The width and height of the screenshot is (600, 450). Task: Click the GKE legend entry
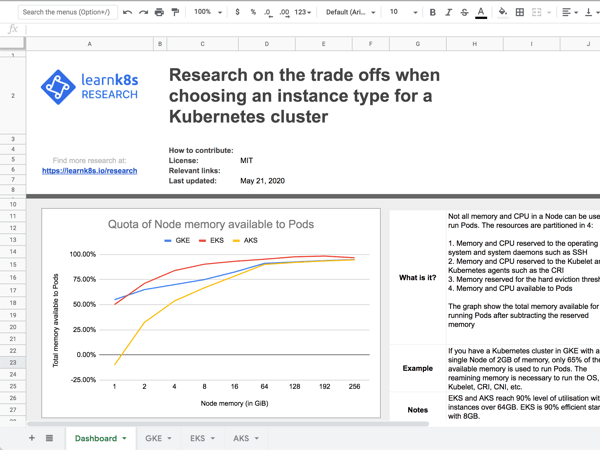[x=177, y=240]
